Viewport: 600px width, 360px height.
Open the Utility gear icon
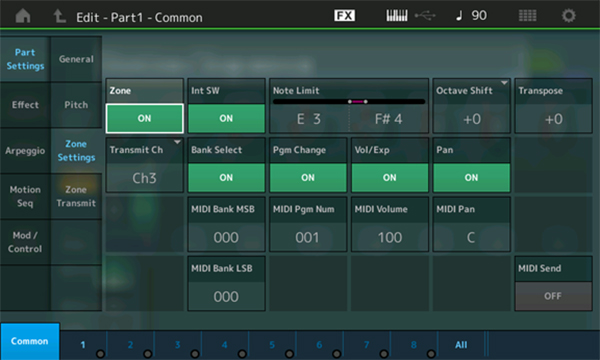[569, 16]
